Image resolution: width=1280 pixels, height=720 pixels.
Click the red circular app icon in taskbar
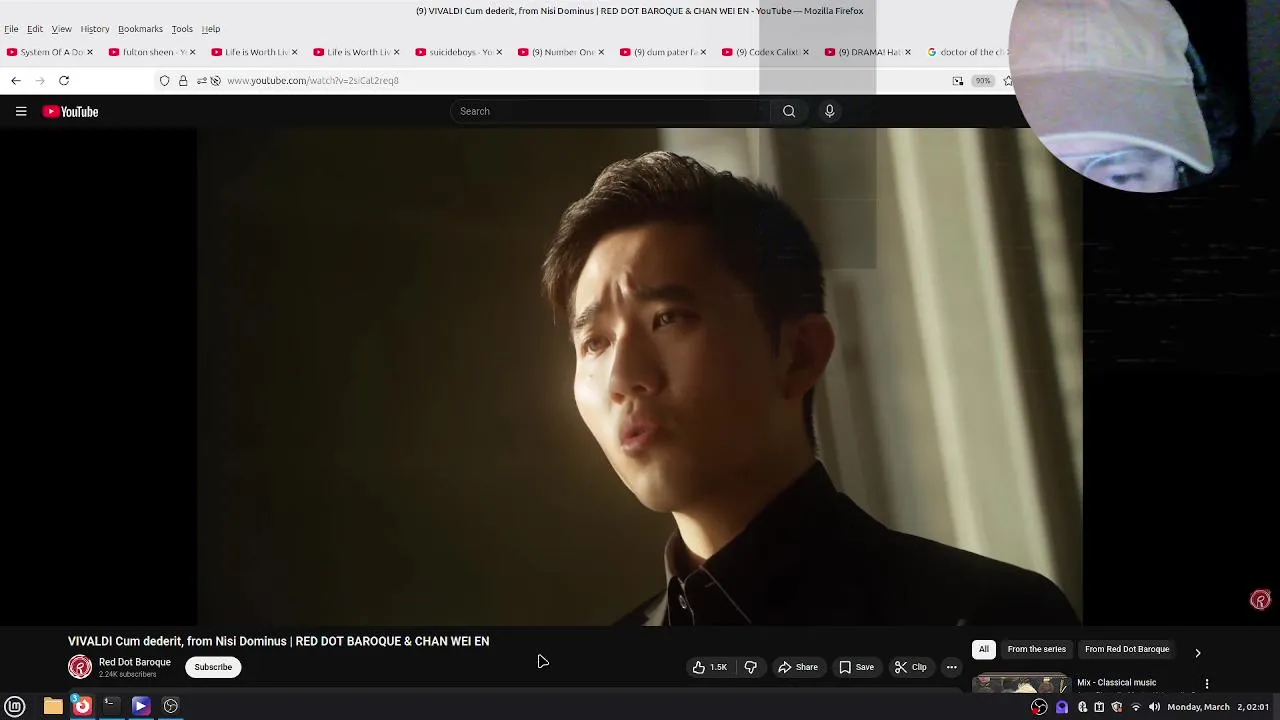82,706
